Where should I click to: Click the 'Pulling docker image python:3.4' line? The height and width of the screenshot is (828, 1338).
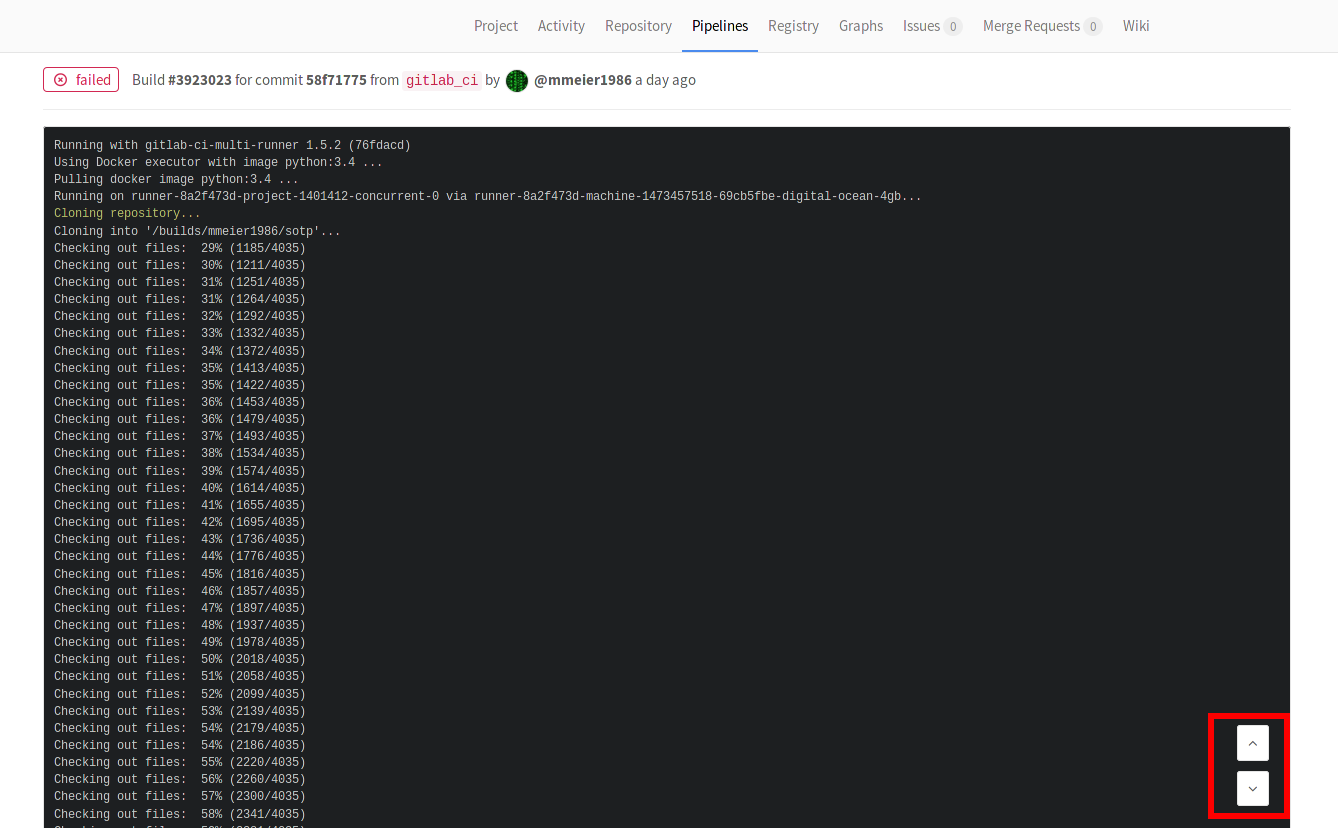tap(176, 179)
